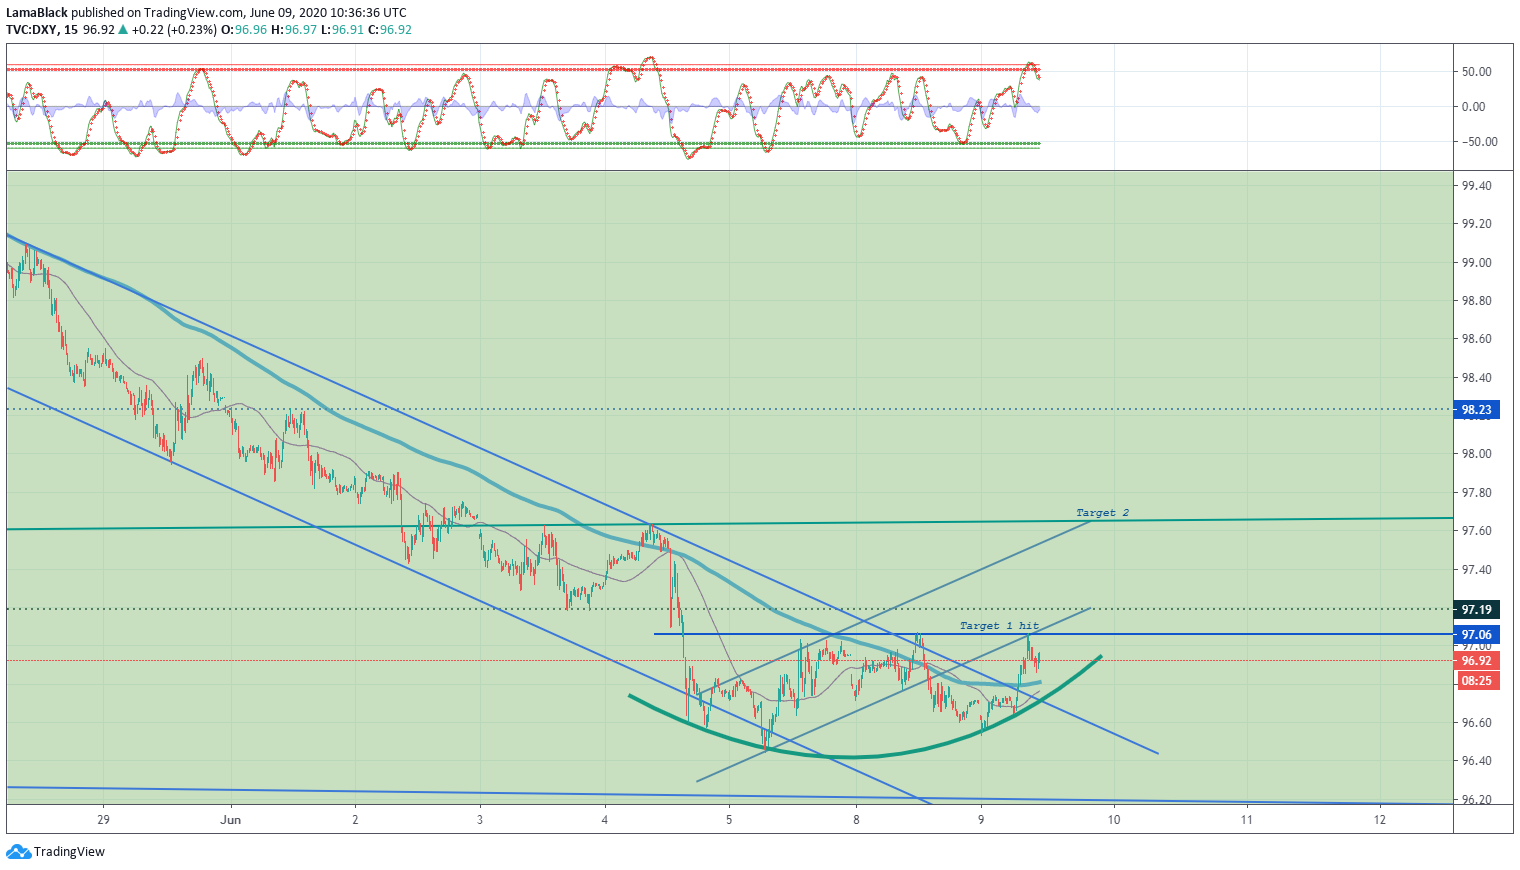The image size is (1520, 870).
Task: Click the 12 date axis label
Action: pos(1380,820)
